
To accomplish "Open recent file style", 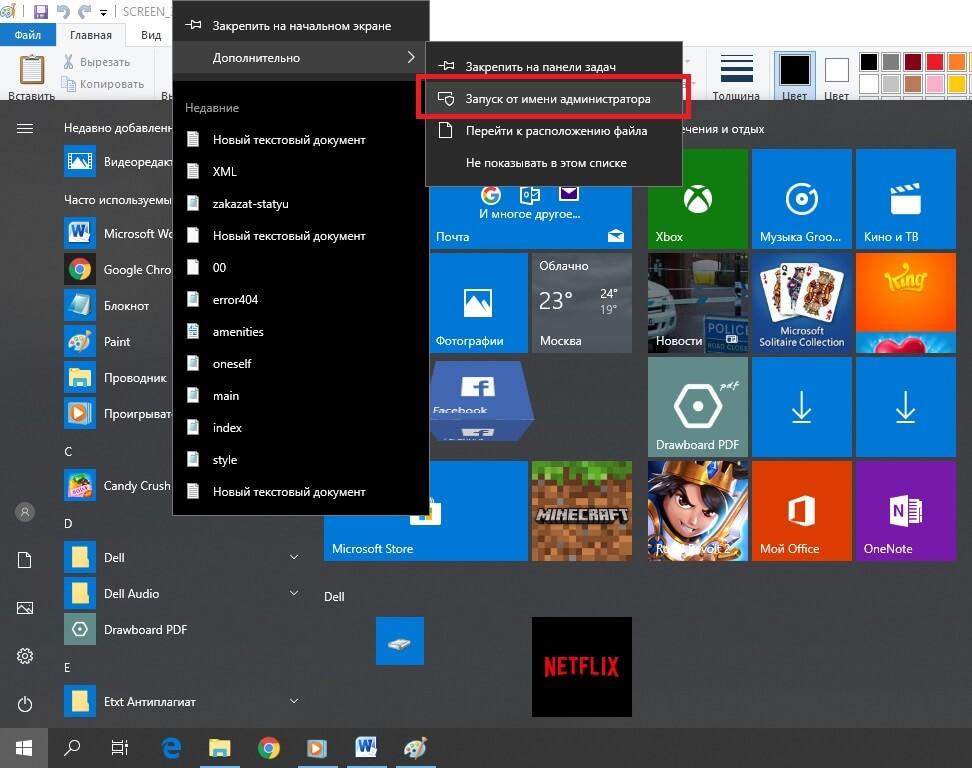I will point(301,460).
